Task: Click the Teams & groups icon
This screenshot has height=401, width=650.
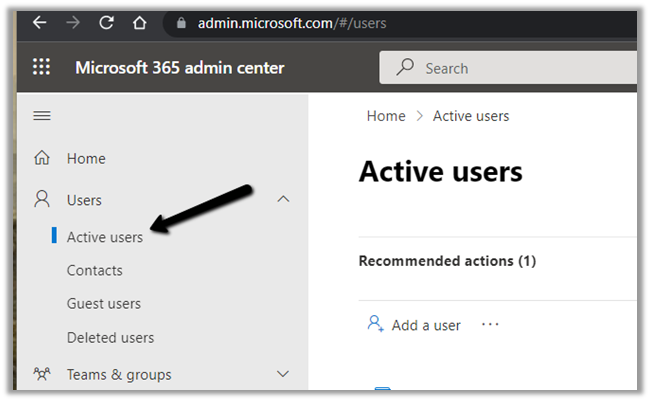Action: click(42, 375)
